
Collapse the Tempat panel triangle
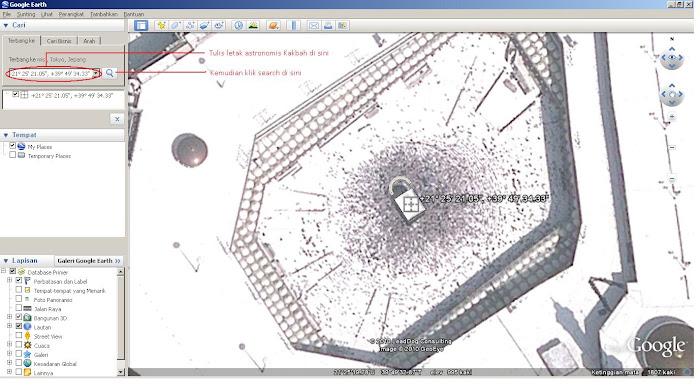click(6, 135)
